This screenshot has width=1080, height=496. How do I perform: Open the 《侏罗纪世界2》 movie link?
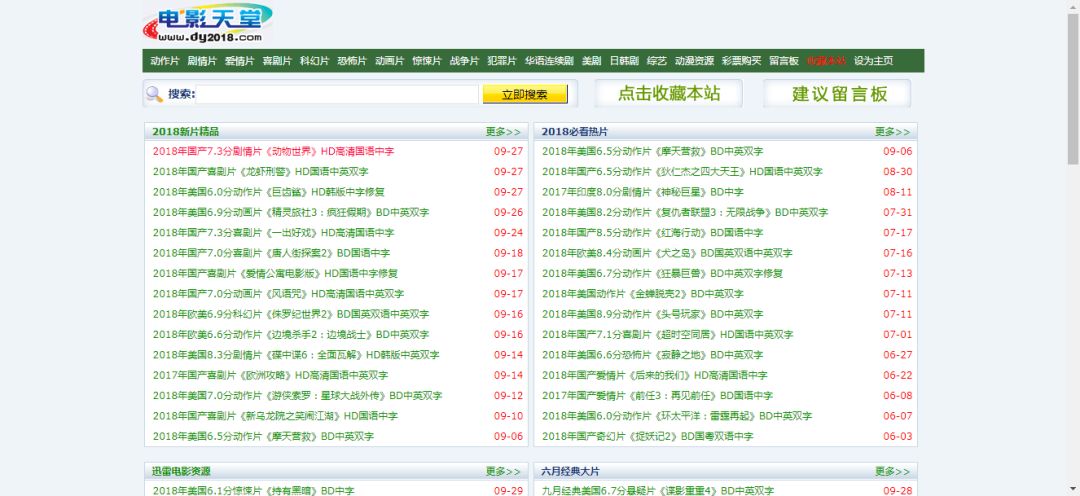point(291,314)
